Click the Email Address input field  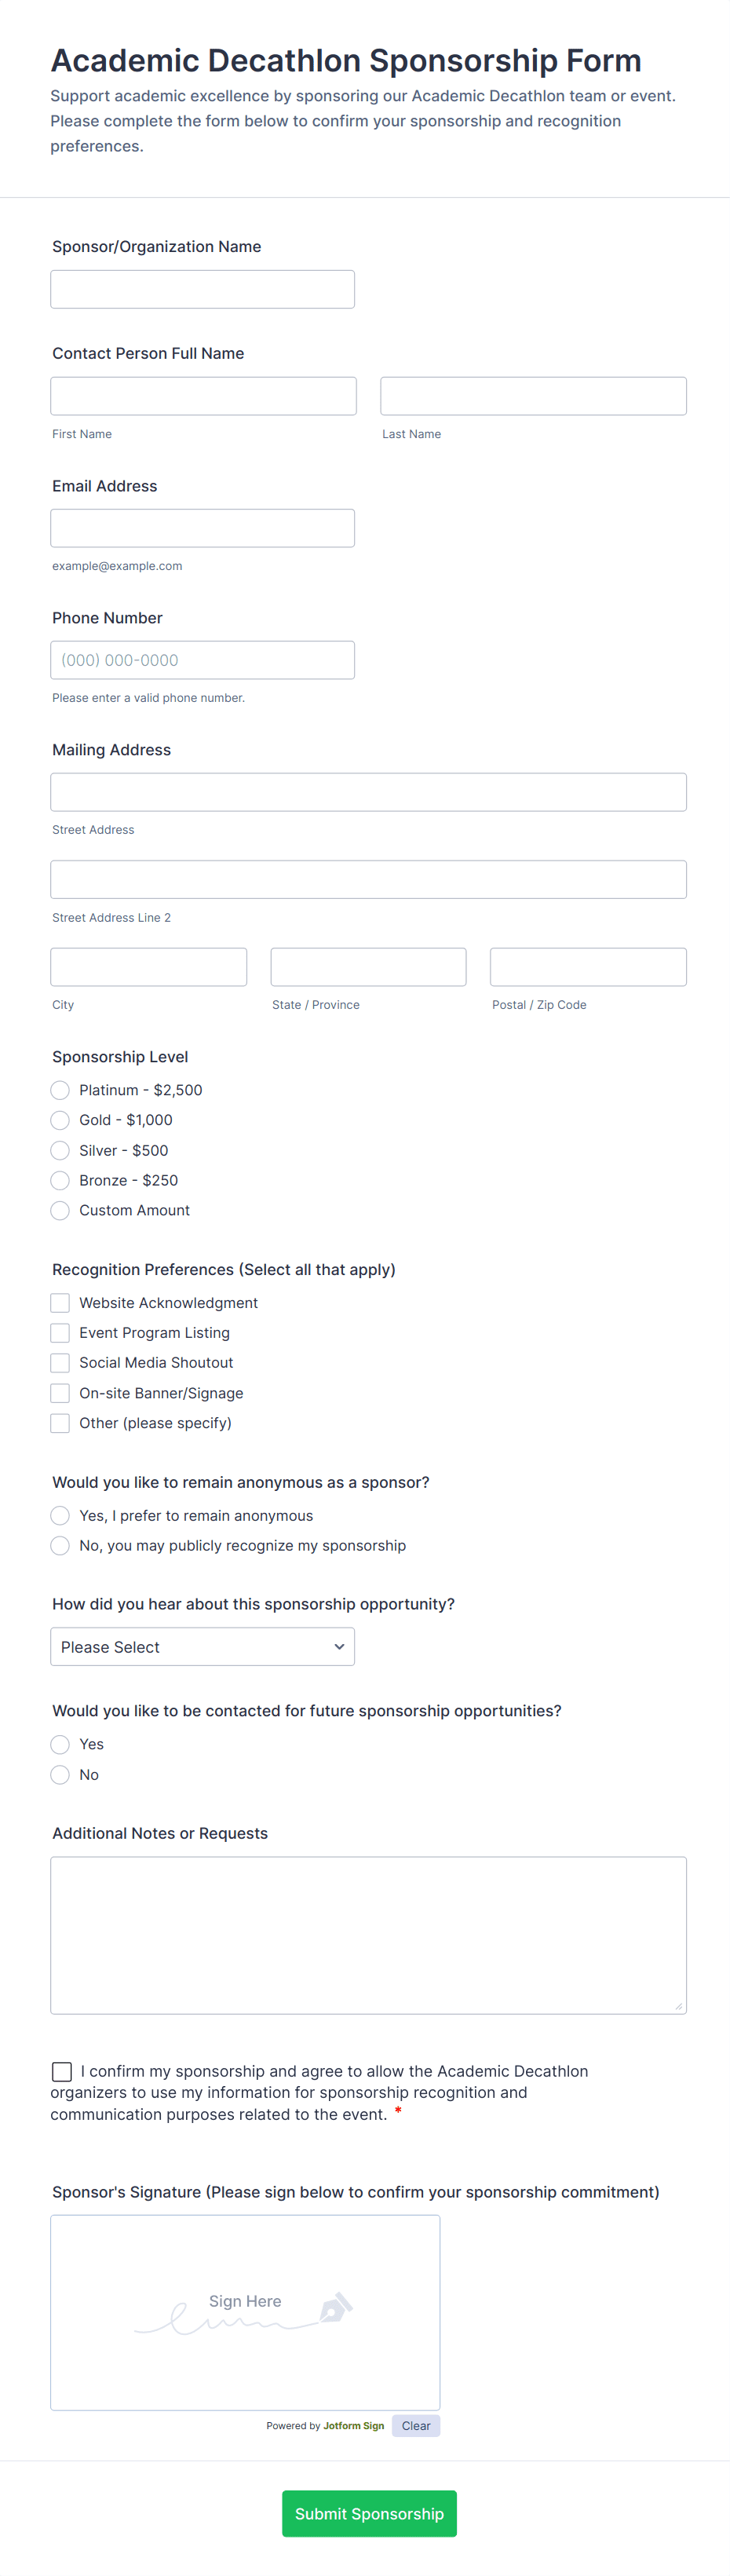(x=202, y=528)
